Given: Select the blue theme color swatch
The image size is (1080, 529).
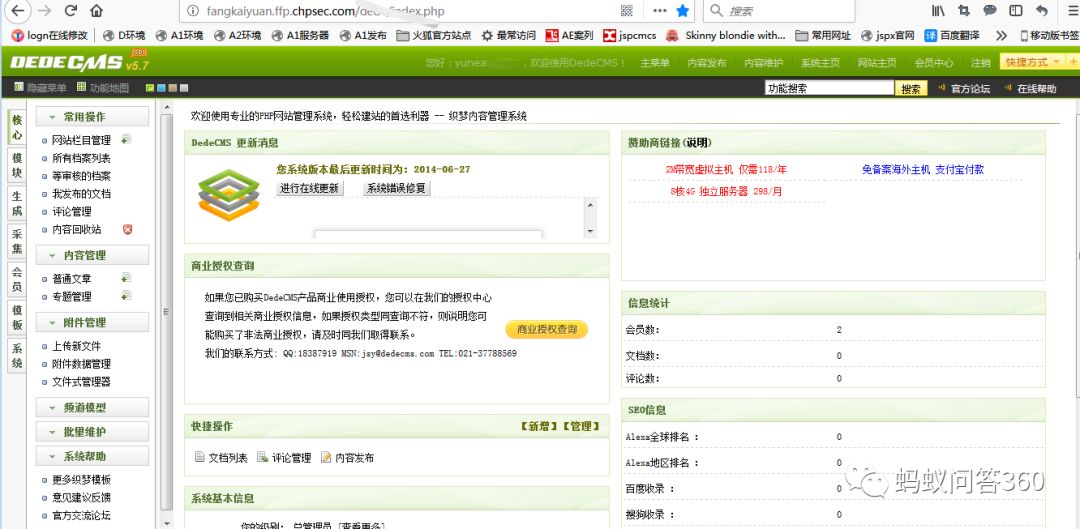Looking at the screenshot, I should (162, 88).
